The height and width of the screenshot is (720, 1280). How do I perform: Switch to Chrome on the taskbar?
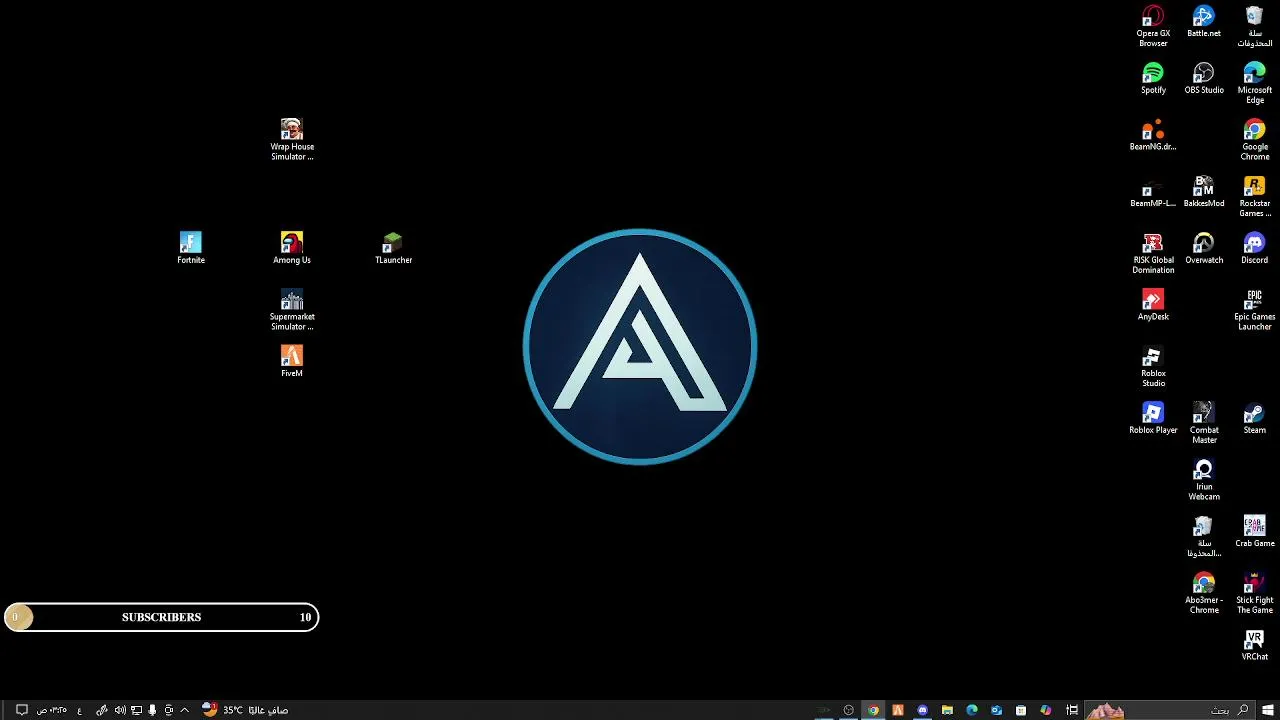pyautogui.click(x=873, y=710)
